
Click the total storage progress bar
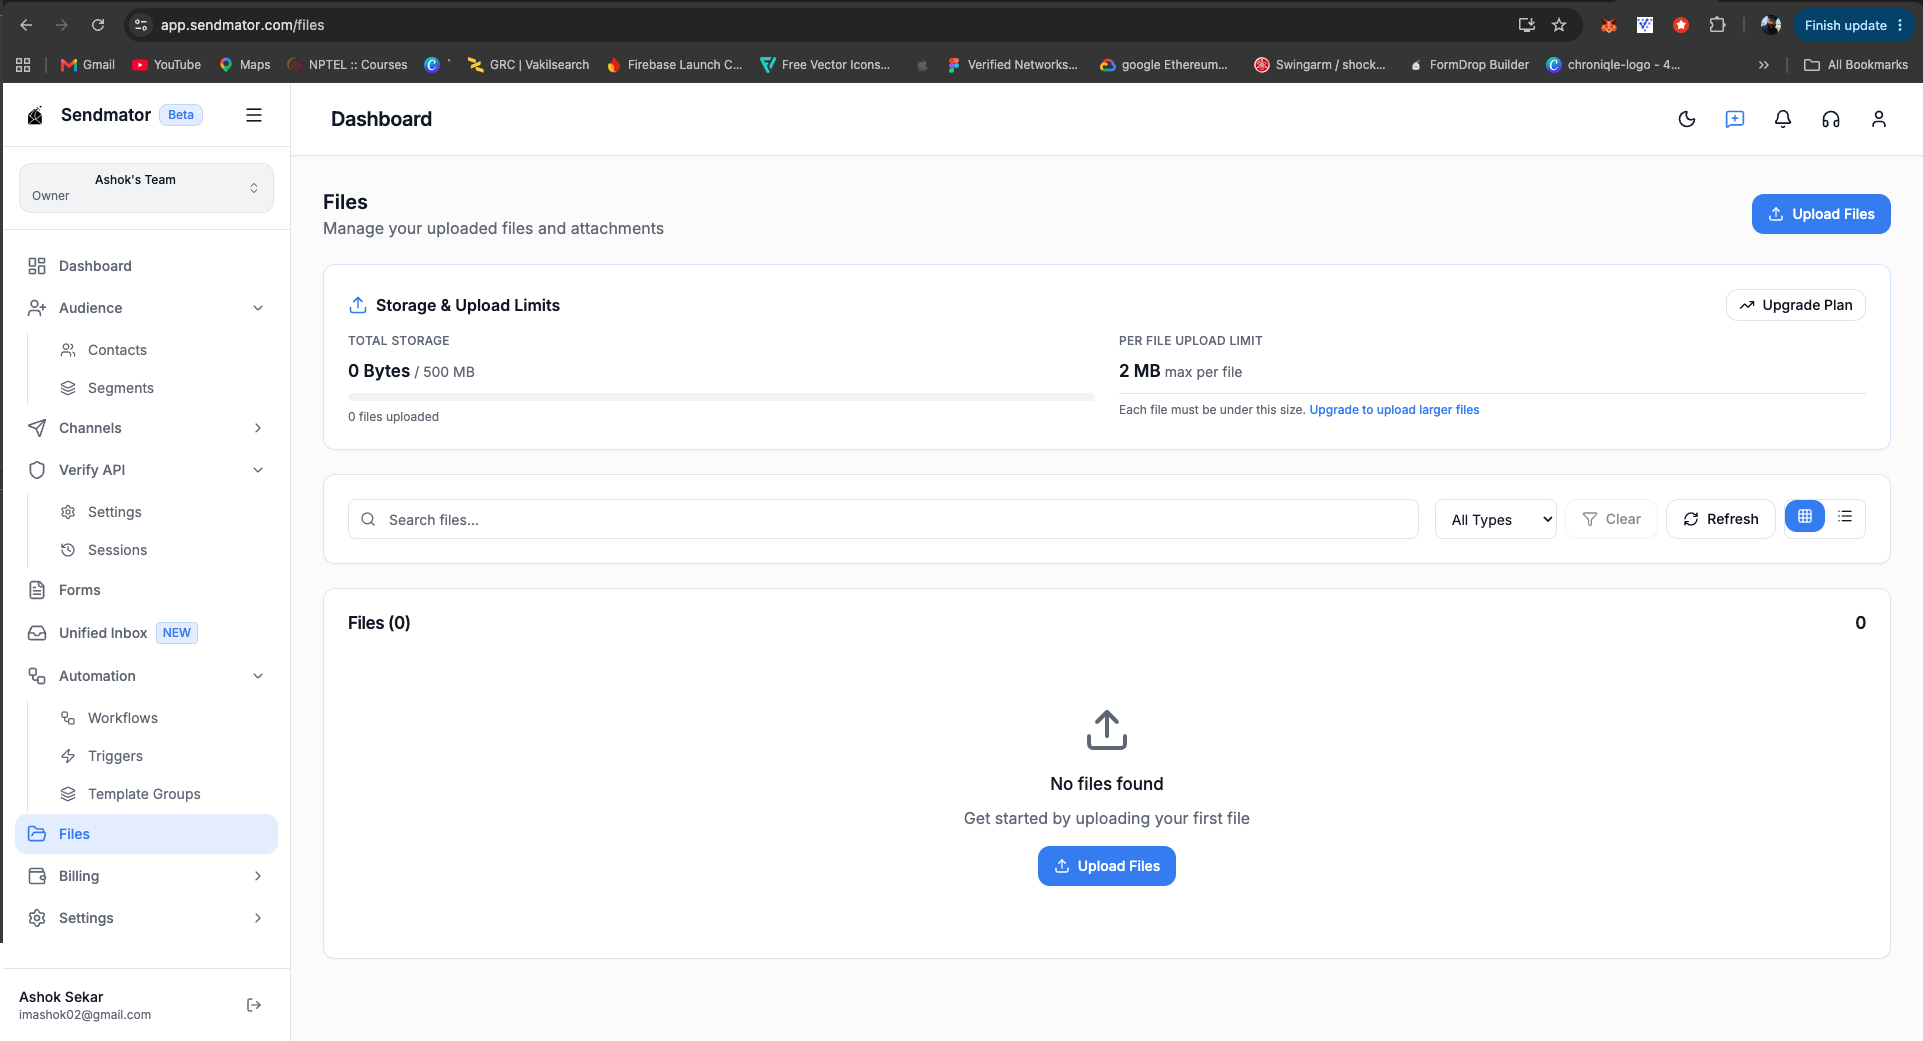click(721, 397)
